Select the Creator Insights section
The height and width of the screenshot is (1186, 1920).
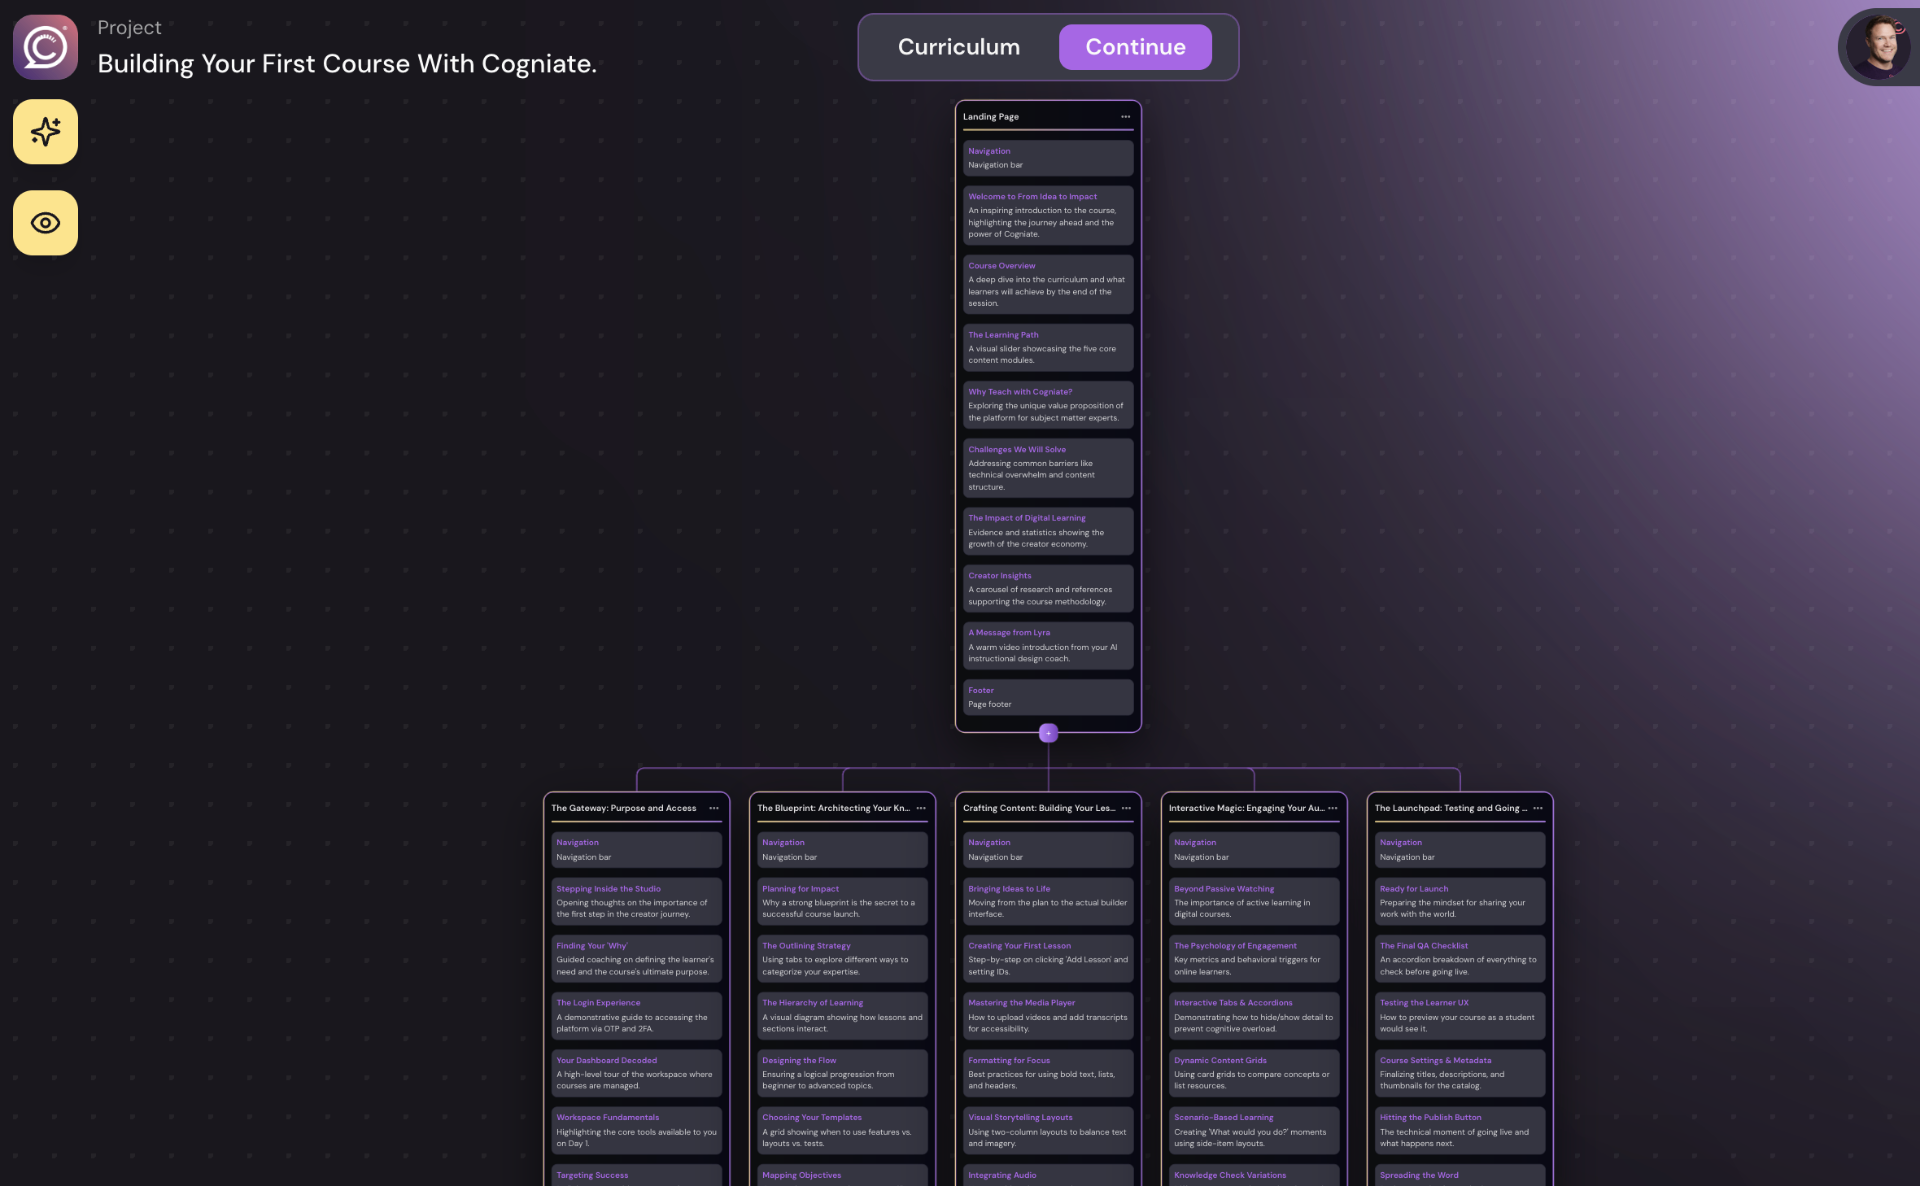pos(1048,589)
